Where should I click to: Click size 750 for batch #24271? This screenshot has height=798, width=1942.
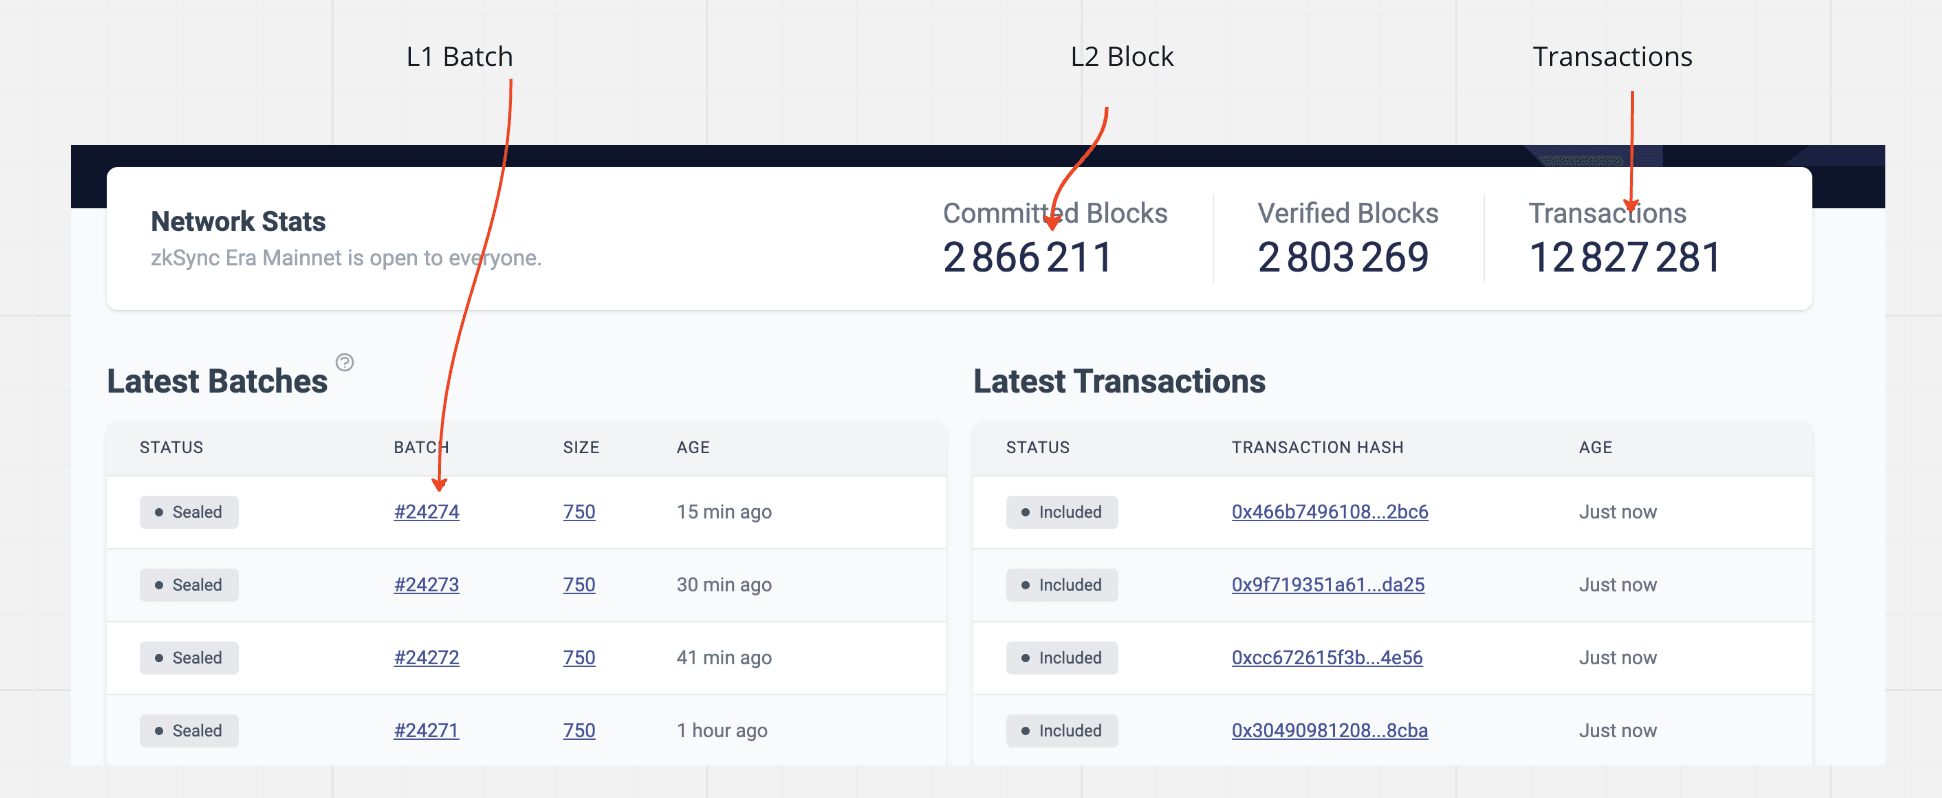pos(579,731)
